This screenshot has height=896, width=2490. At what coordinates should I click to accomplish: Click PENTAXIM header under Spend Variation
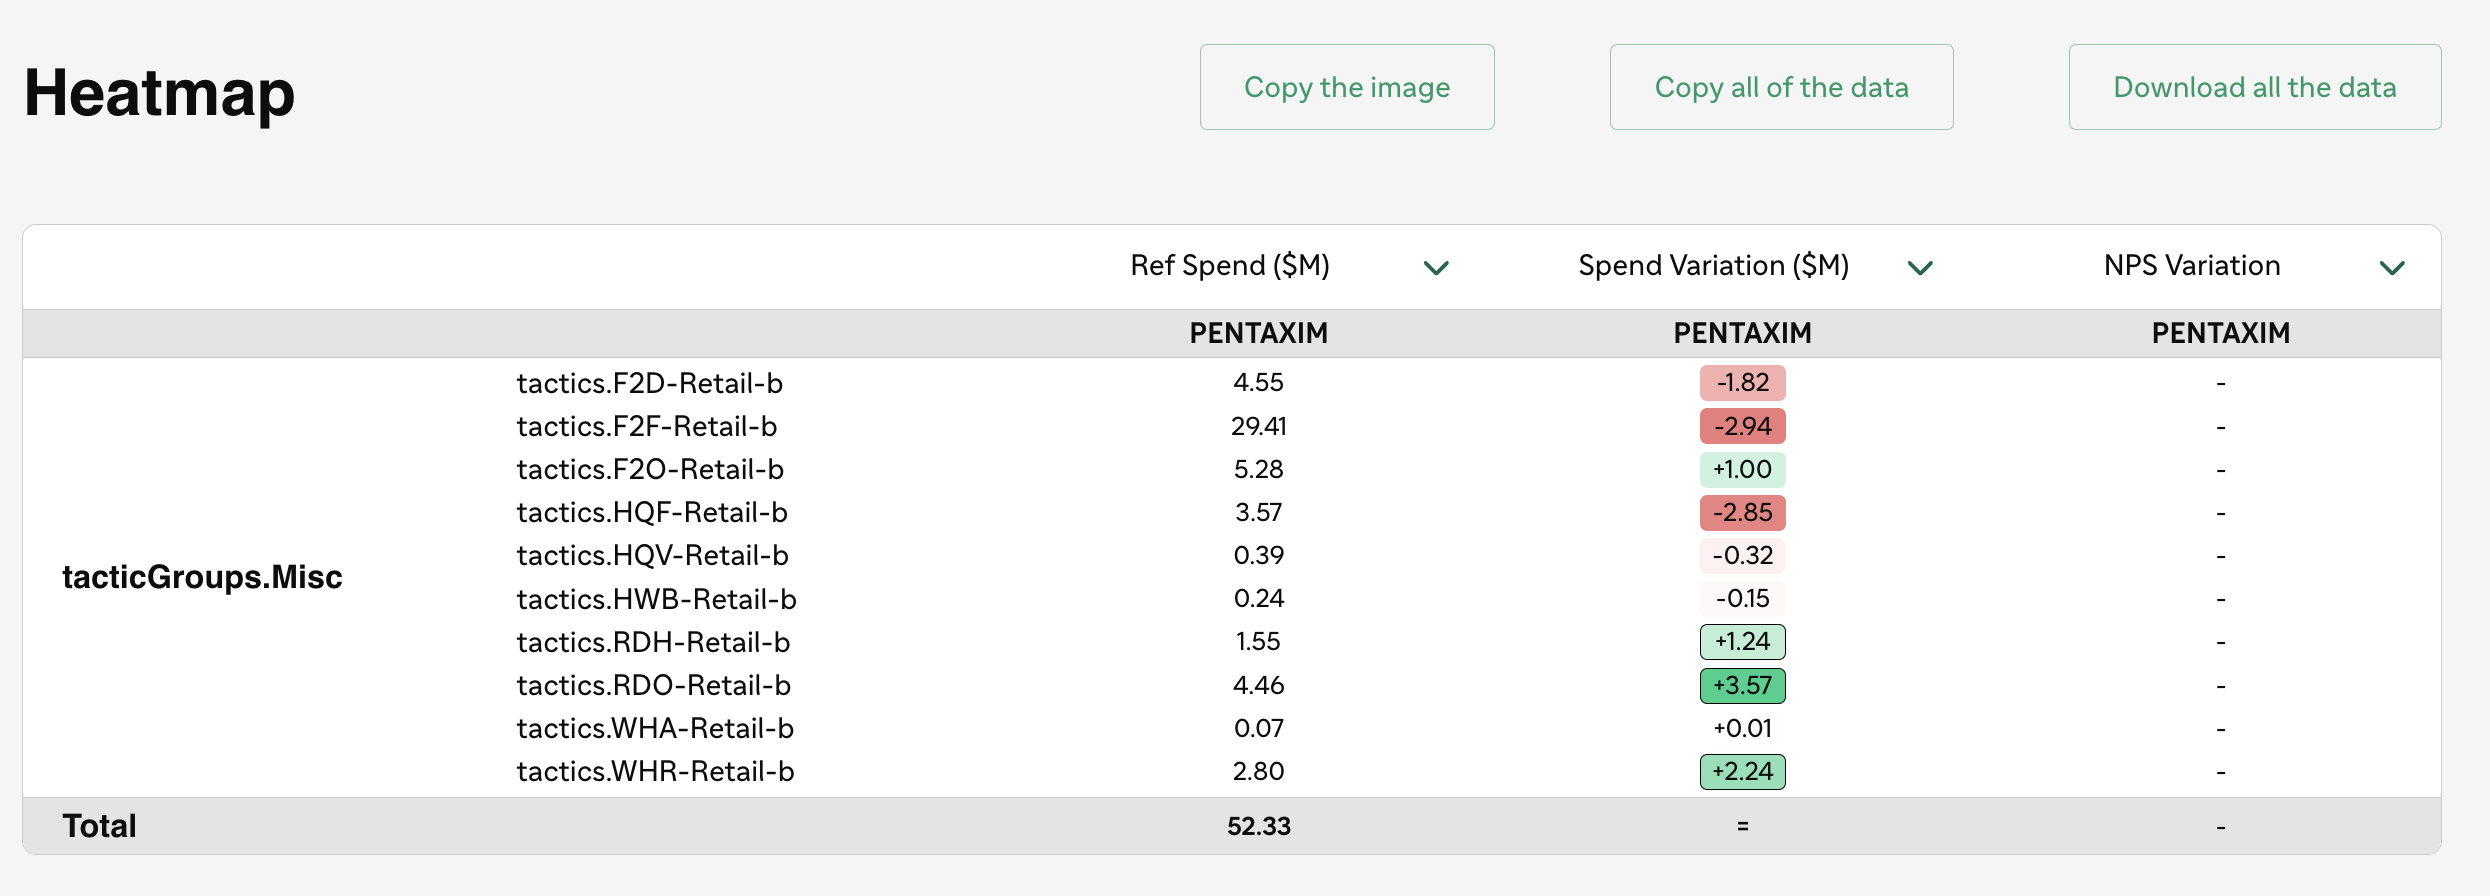[x=1743, y=333]
